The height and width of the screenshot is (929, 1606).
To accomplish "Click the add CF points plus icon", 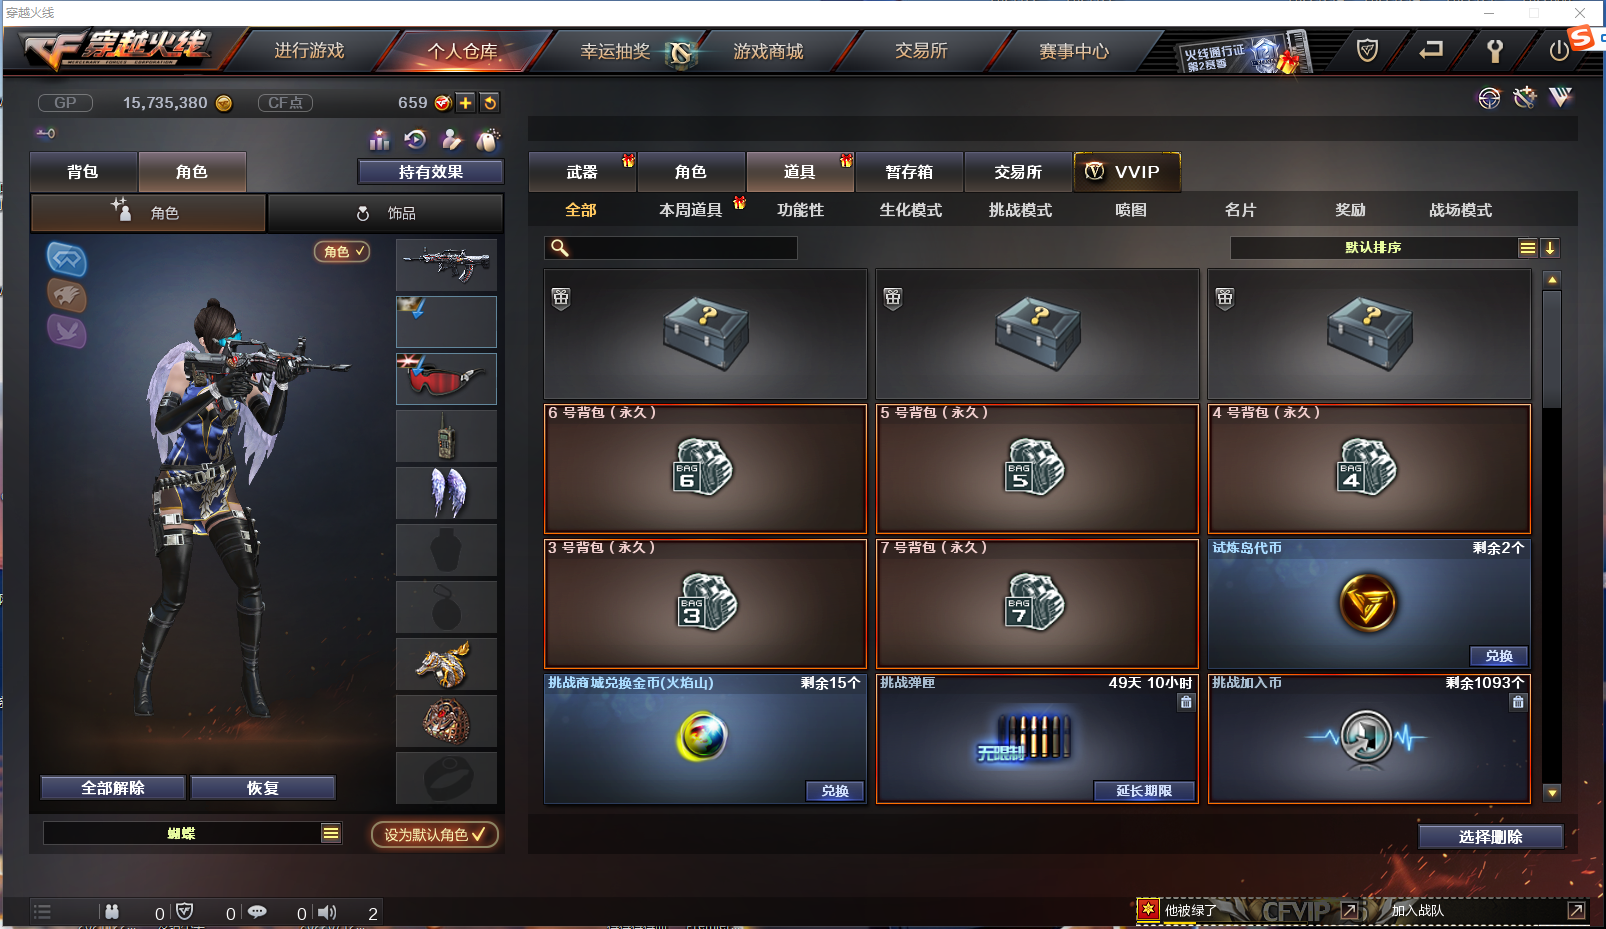I will click(x=466, y=103).
